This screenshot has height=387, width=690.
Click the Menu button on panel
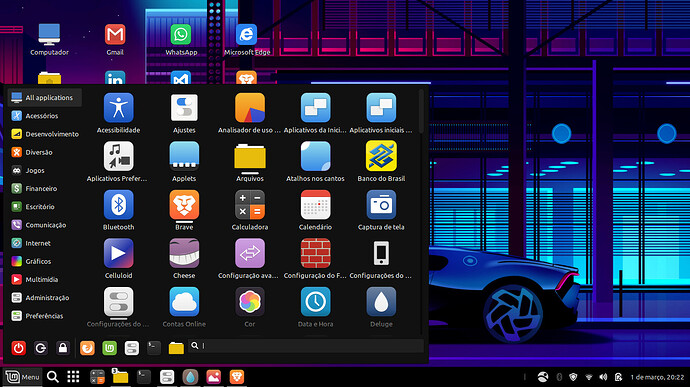(x=23, y=377)
